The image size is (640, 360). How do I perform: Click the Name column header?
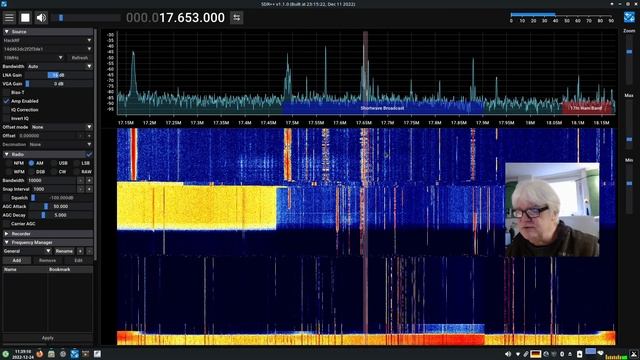coord(25,269)
